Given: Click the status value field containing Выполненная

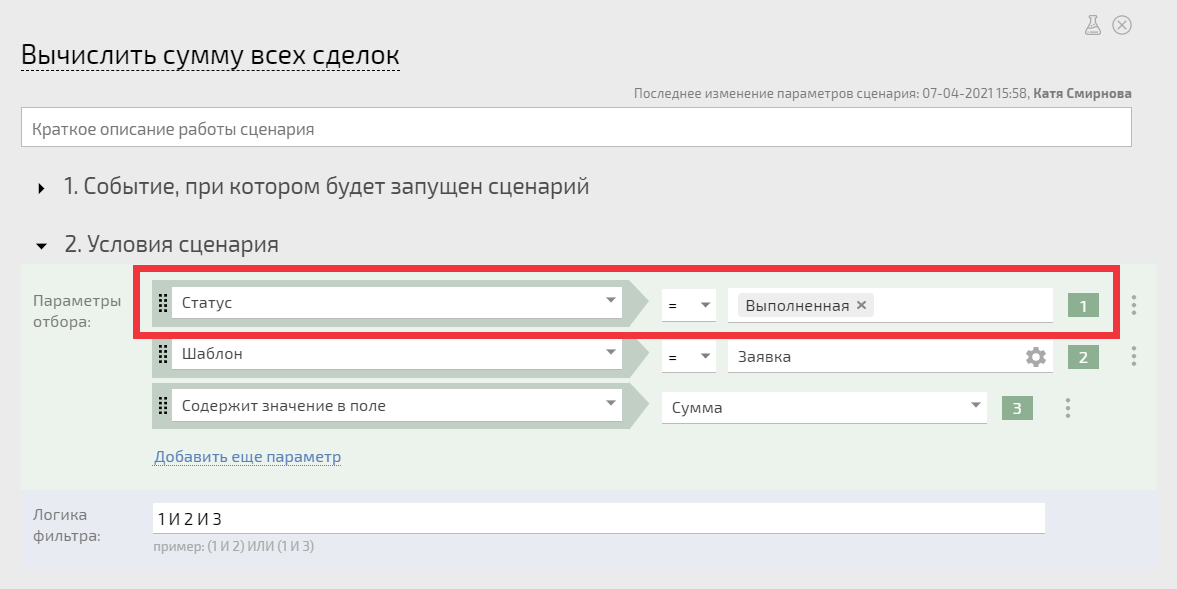Looking at the screenshot, I should coord(890,305).
